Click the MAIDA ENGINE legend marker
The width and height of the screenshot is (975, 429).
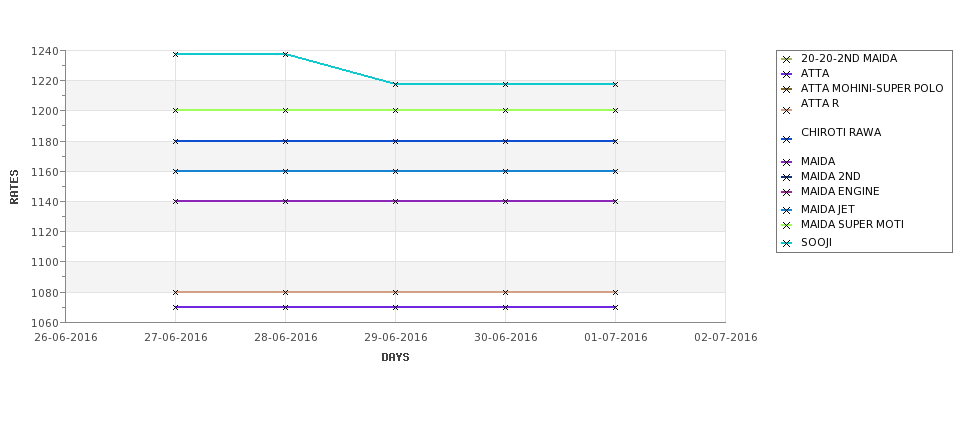[x=787, y=193]
